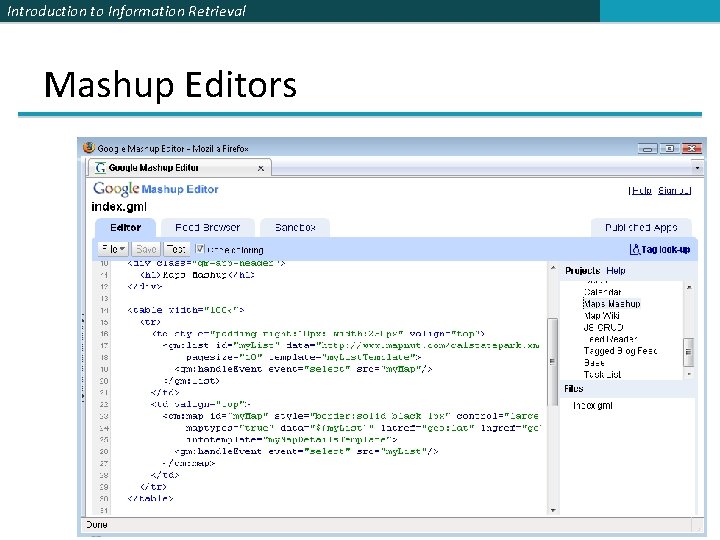The image size is (720, 540).
Task: Open the Help link at top right
Action: pyautogui.click(x=640, y=191)
